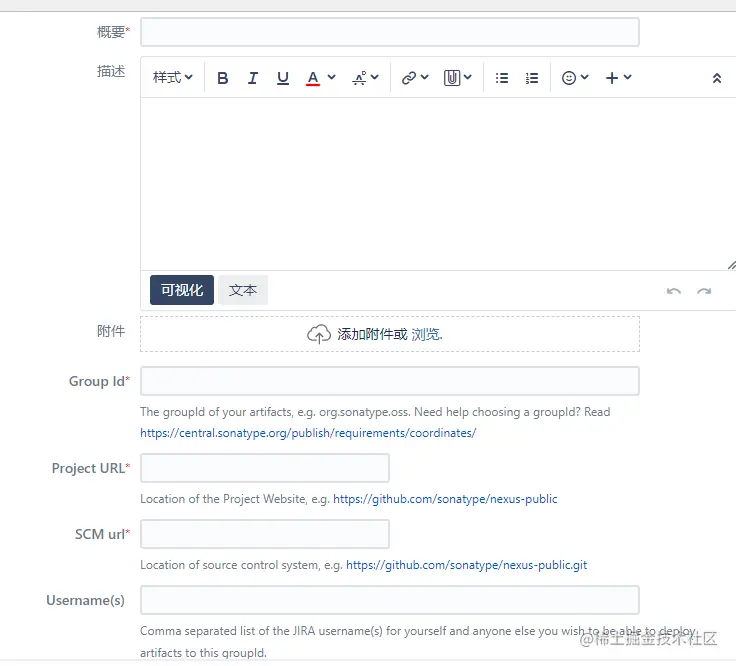This screenshot has height=666, width=736.
Task: Click the attachment paperclip icon
Action: 452,78
